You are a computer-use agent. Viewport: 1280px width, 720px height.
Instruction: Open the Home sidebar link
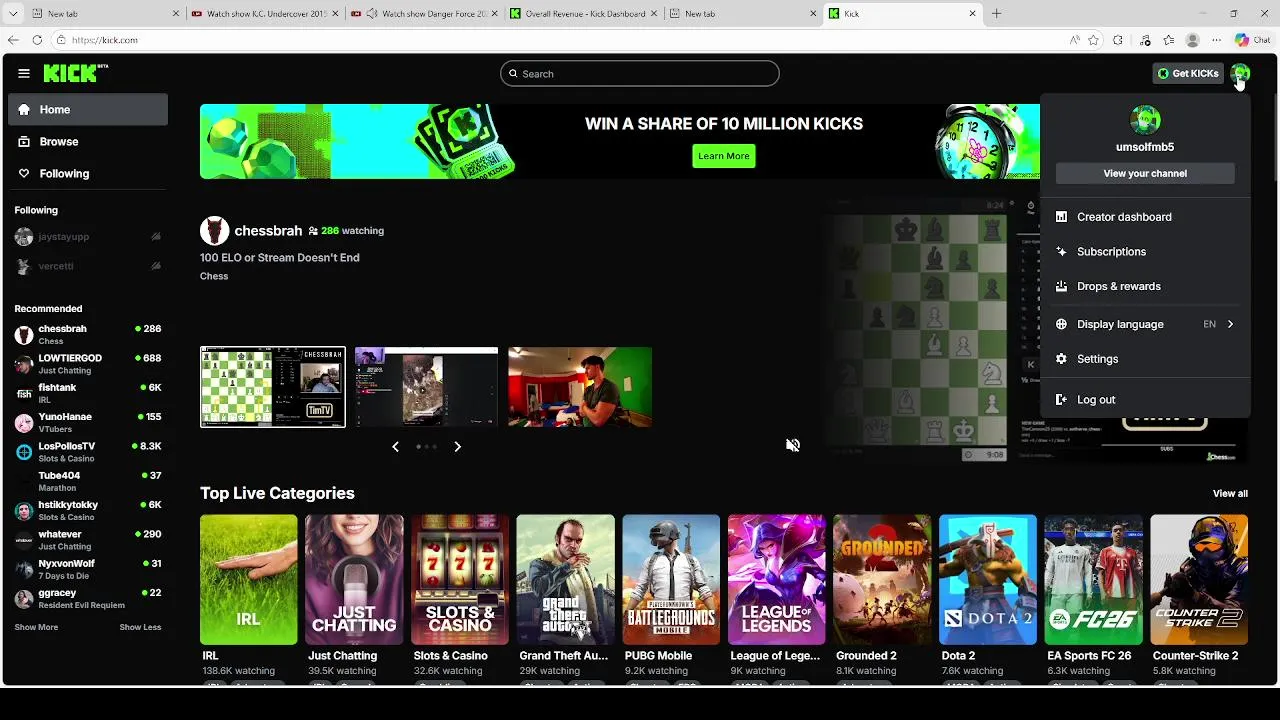pos(88,110)
